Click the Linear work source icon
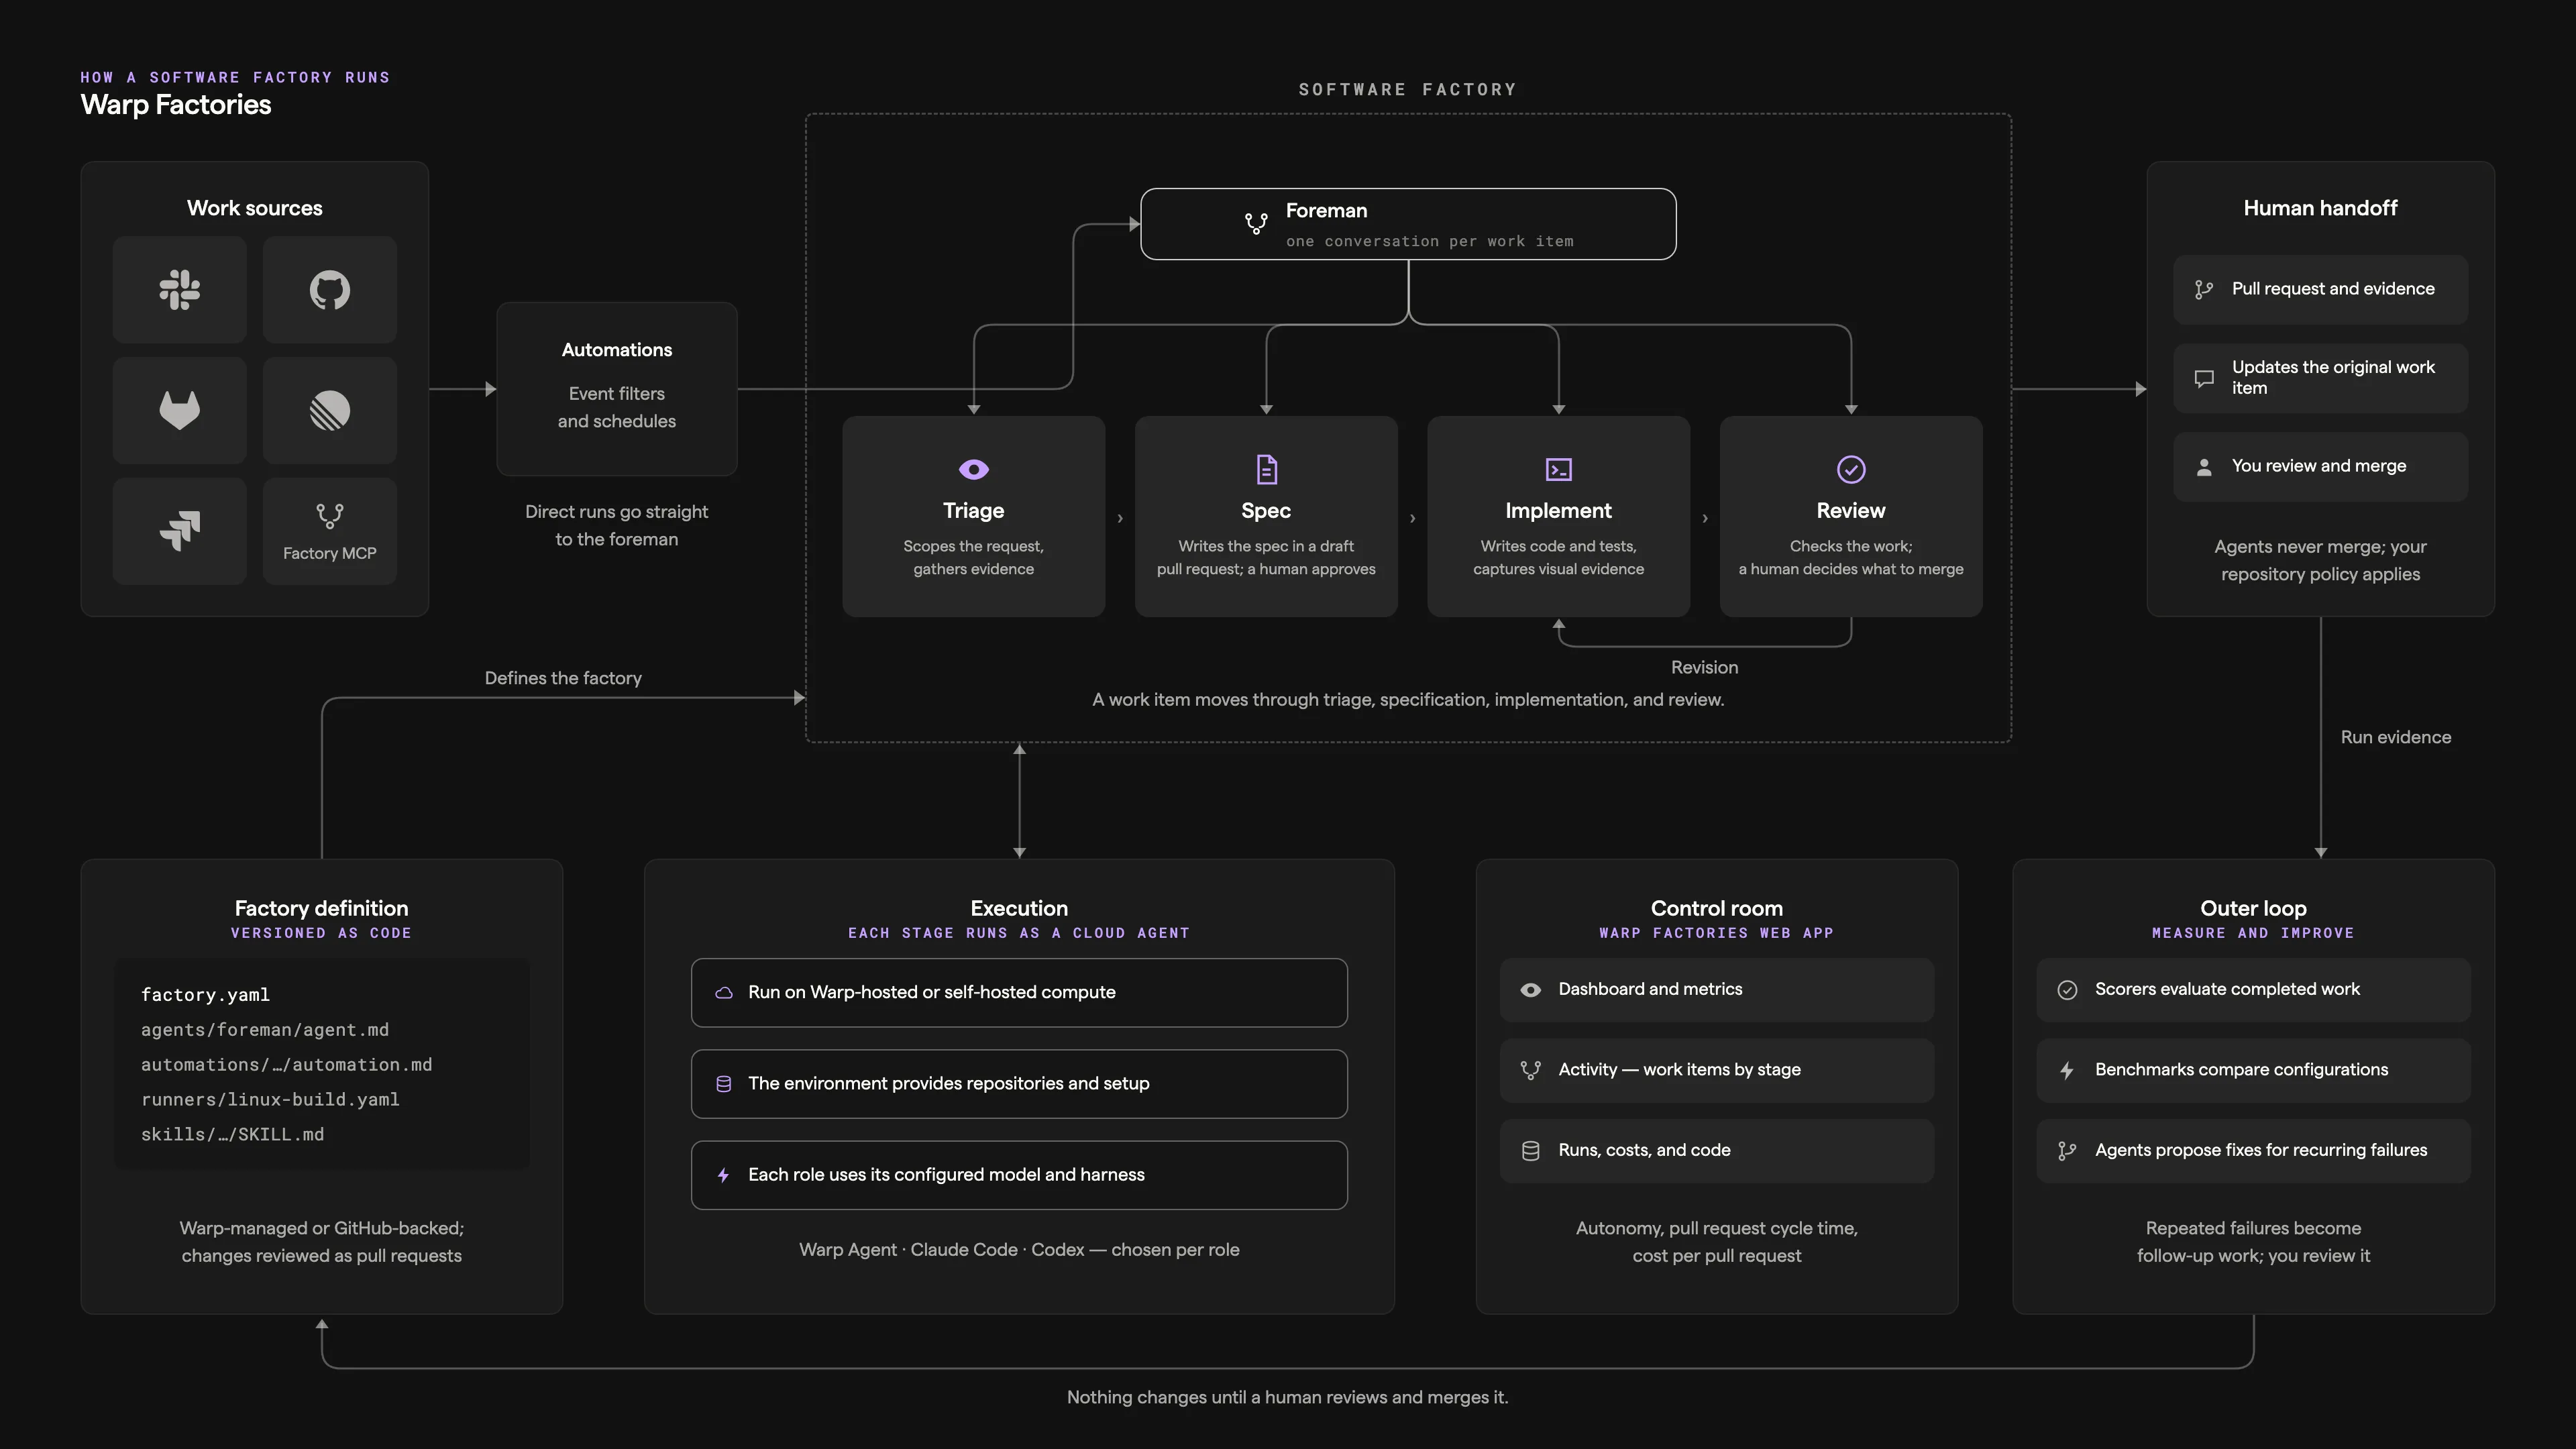Screen dimensions: 2576x1449 click(x=330, y=410)
